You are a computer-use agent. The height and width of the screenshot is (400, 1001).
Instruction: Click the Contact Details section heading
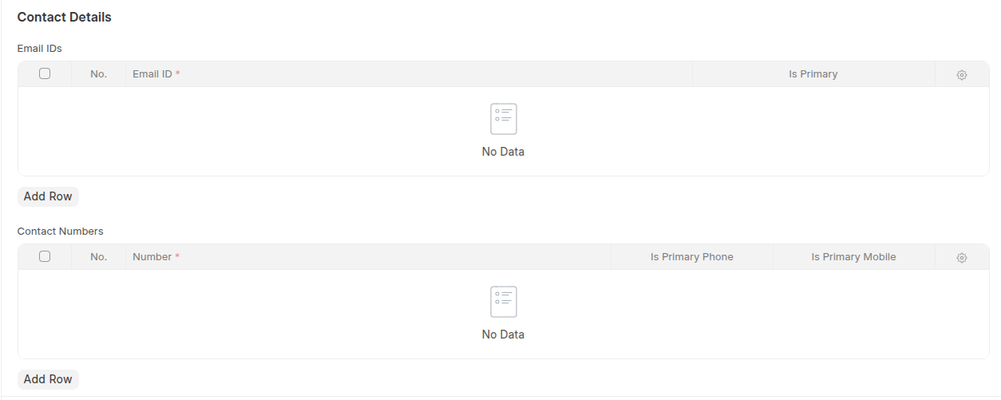[64, 17]
